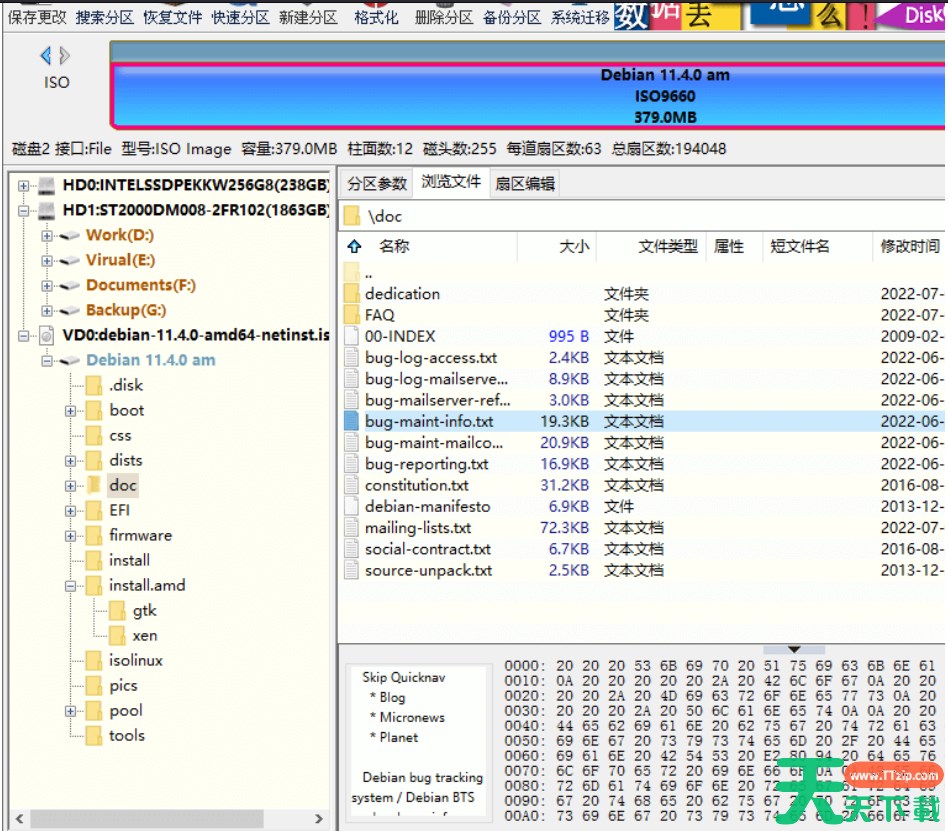Image resolution: width=948 pixels, height=831 pixels.
Task: Click the HD0 INTELSSDPEKKW256G8 disk icon
Action: click(47, 185)
